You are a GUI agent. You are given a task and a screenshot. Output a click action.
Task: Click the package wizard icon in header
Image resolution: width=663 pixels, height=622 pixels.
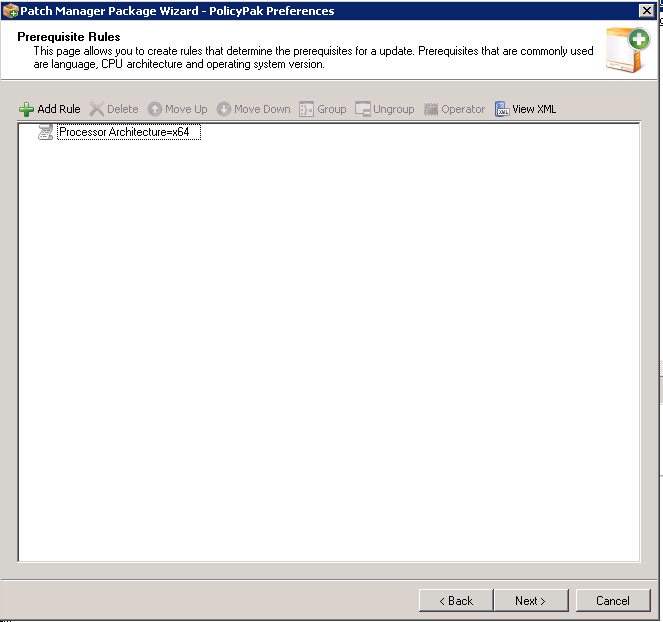[627, 50]
